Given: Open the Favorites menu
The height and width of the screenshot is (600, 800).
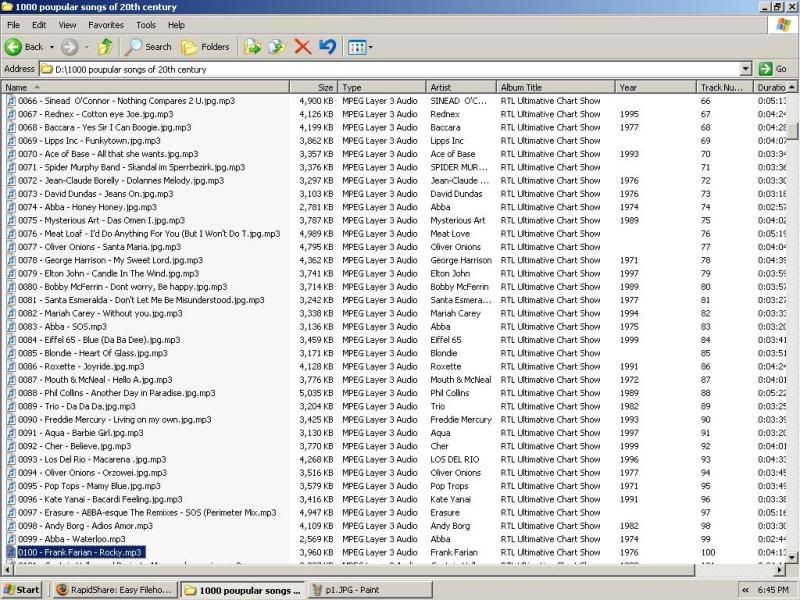Looking at the screenshot, I should [x=106, y=24].
